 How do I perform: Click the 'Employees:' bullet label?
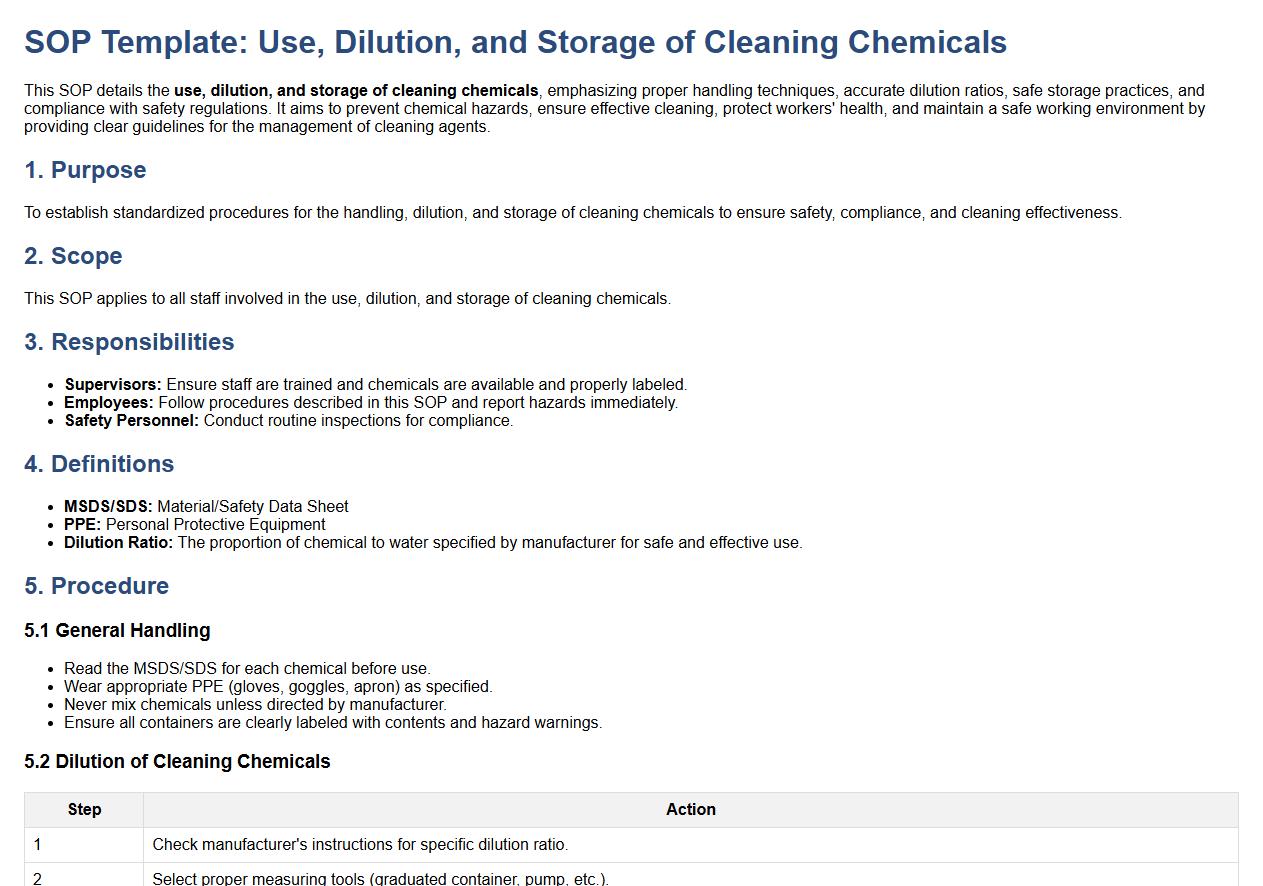[x=109, y=402]
